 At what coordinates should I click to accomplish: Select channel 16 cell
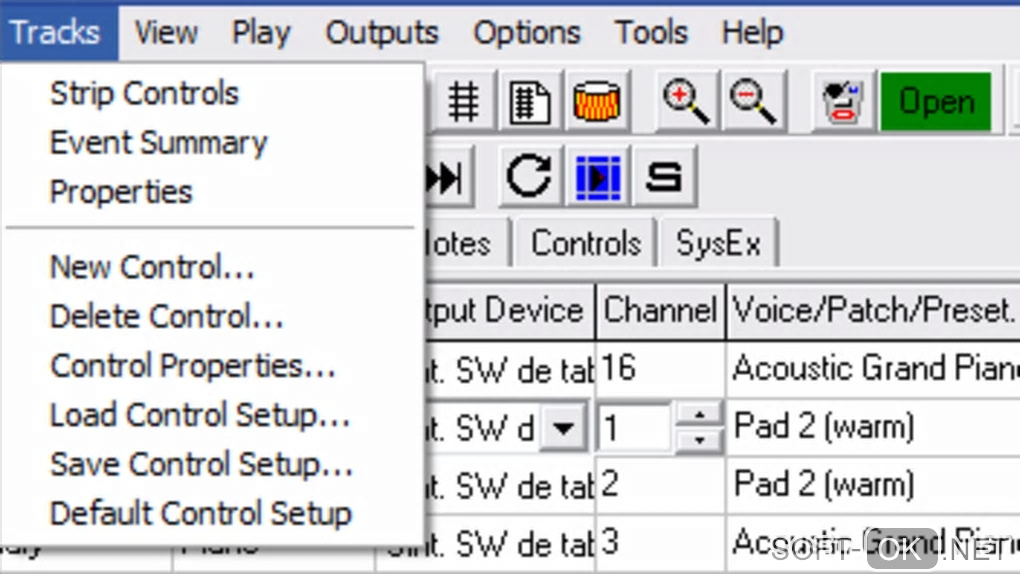pyautogui.click(x=660, y=369)
